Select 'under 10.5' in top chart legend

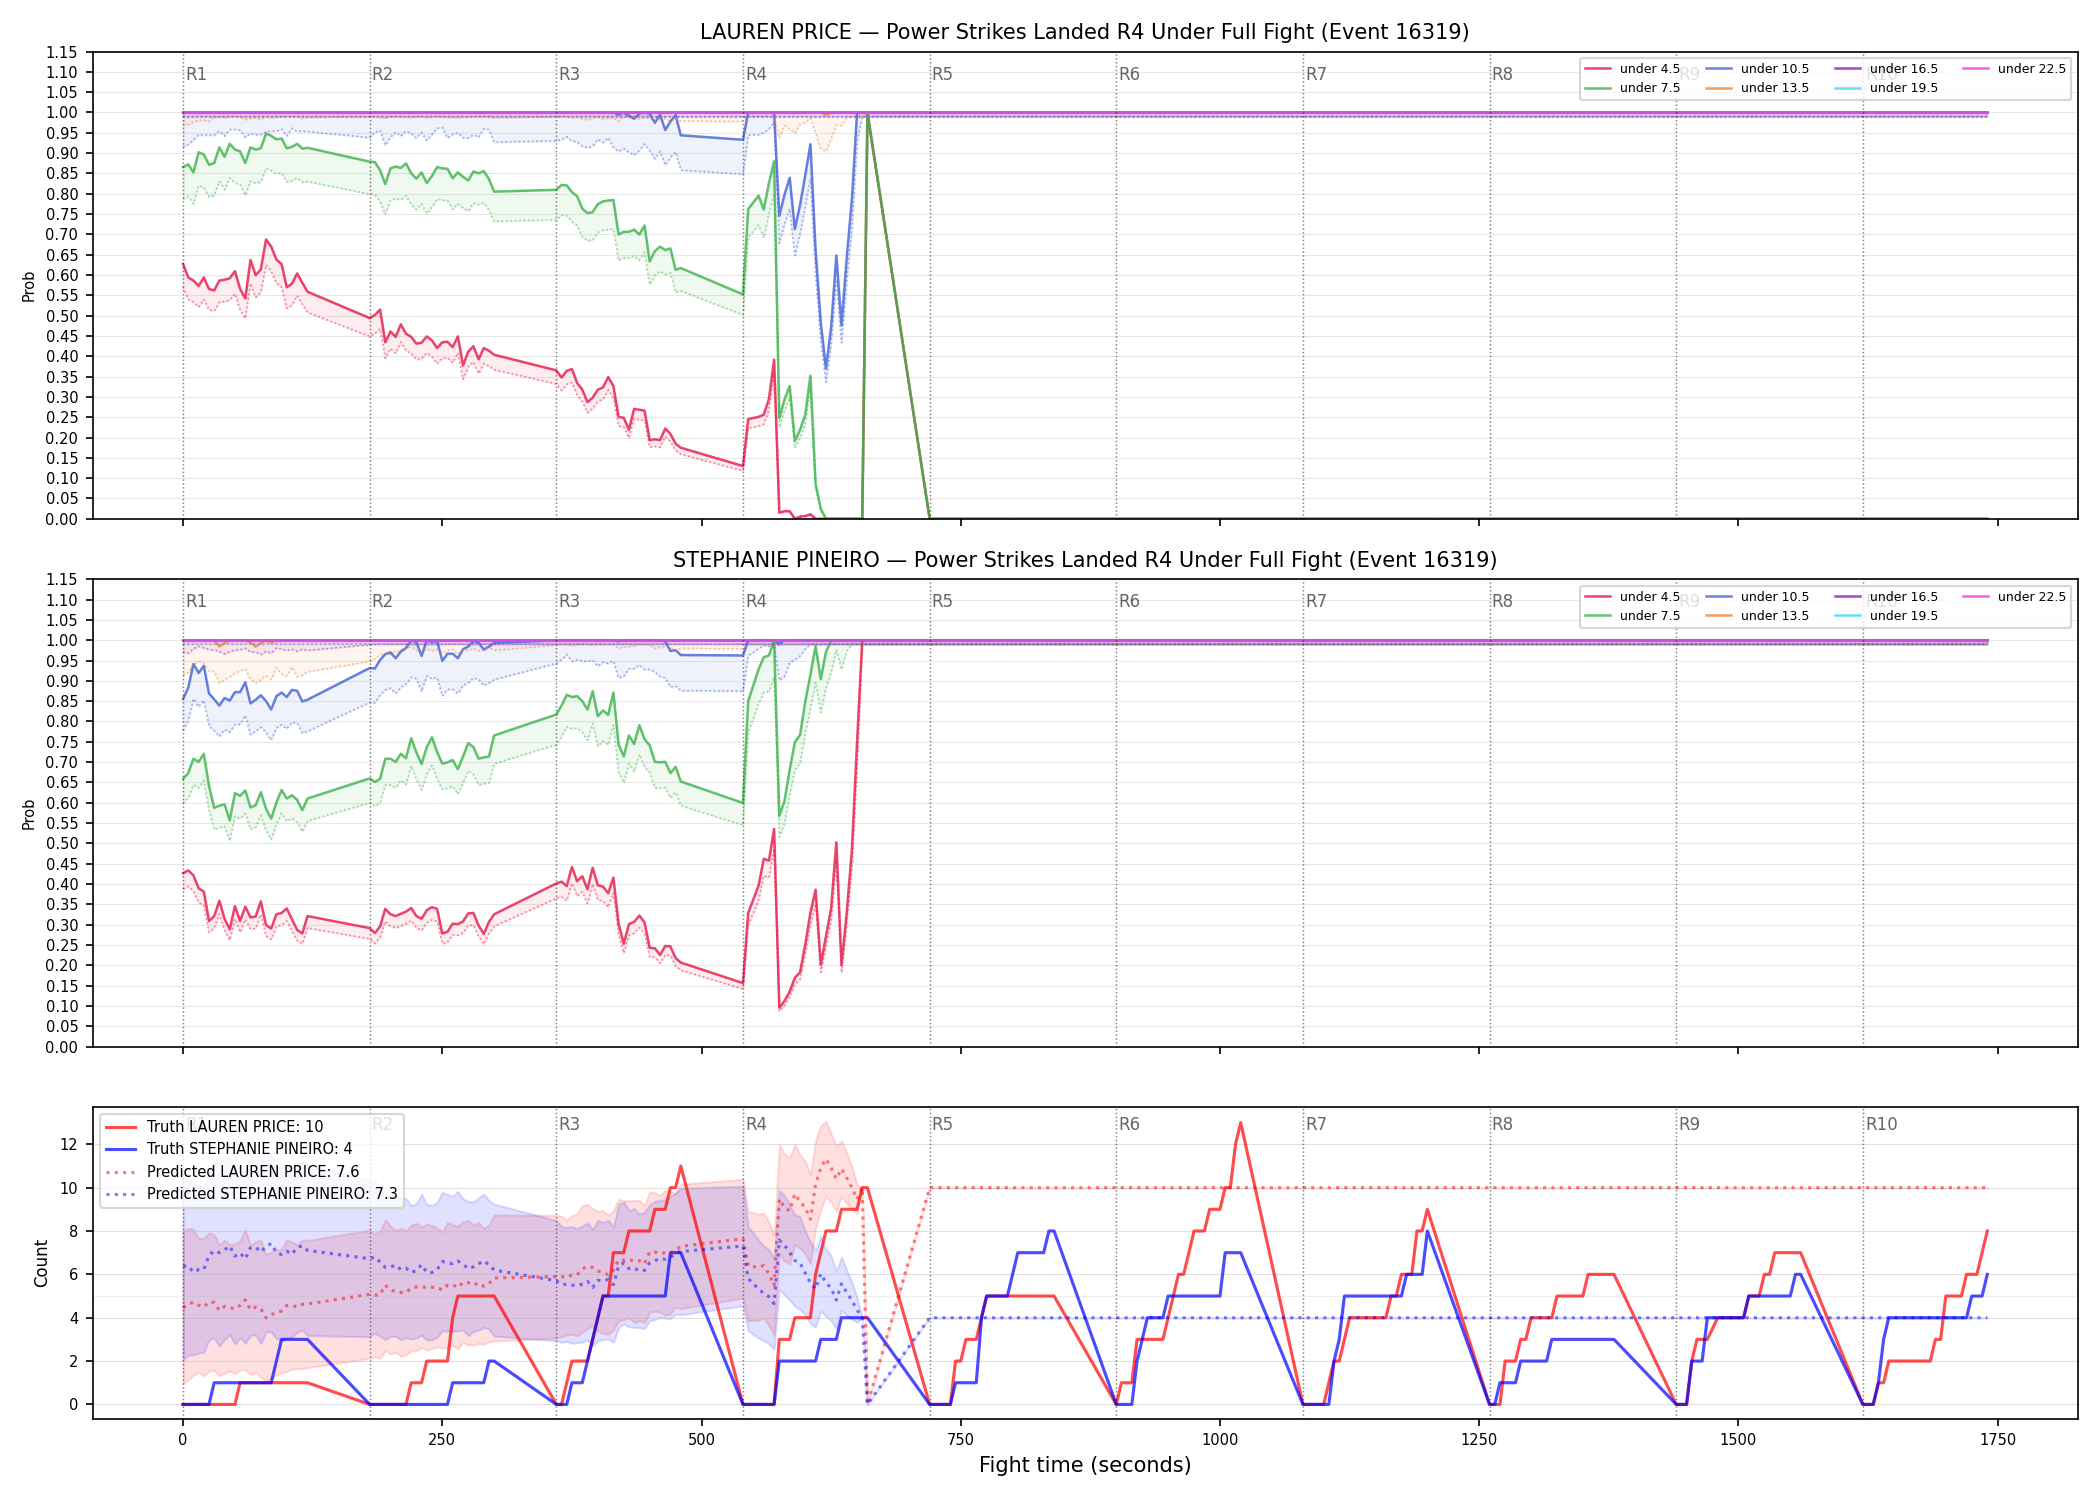(1757, 69)
